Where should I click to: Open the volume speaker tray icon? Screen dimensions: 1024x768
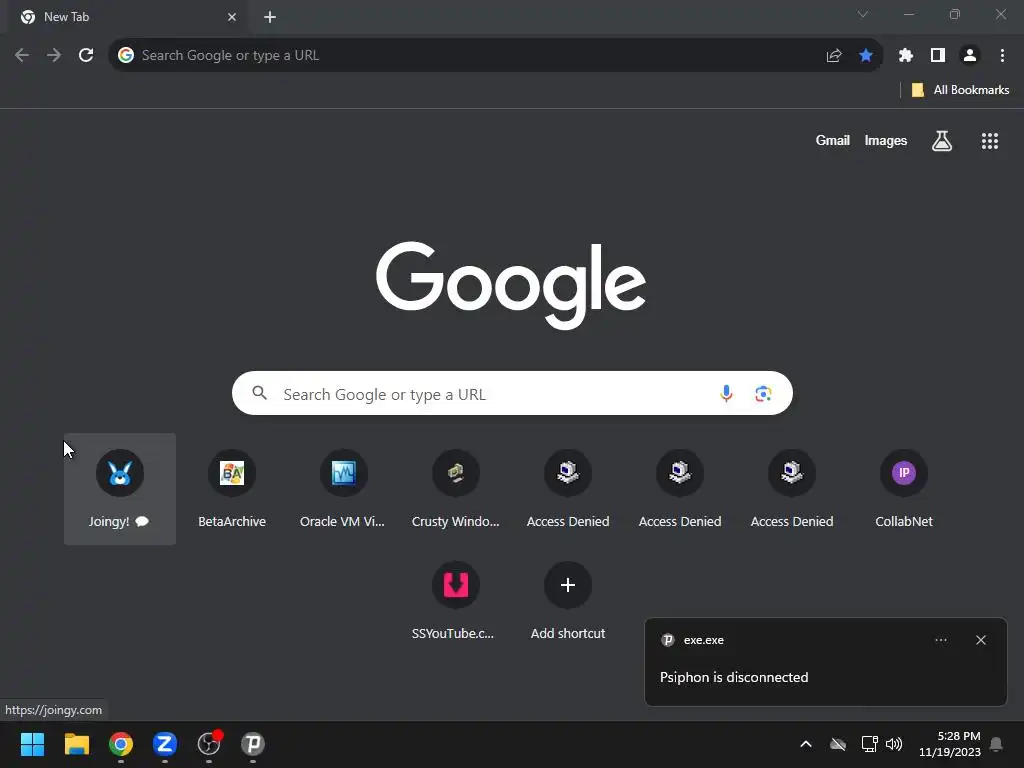pos(894,744)
